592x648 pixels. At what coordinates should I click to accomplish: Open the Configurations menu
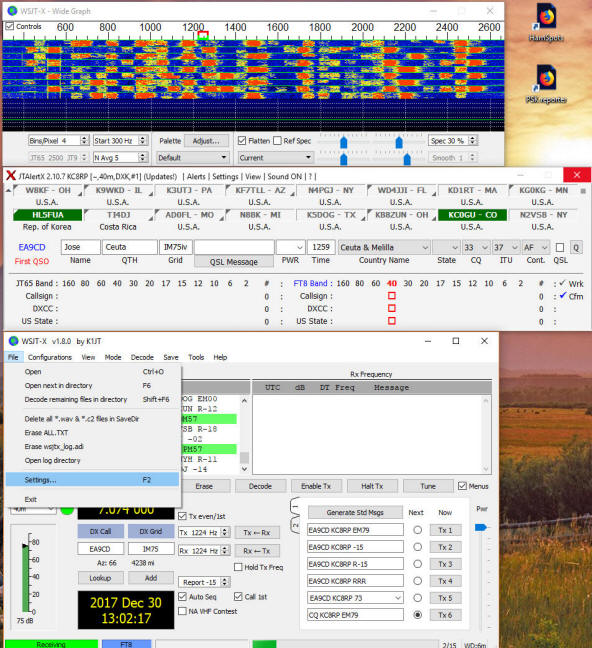click(50, 357)
